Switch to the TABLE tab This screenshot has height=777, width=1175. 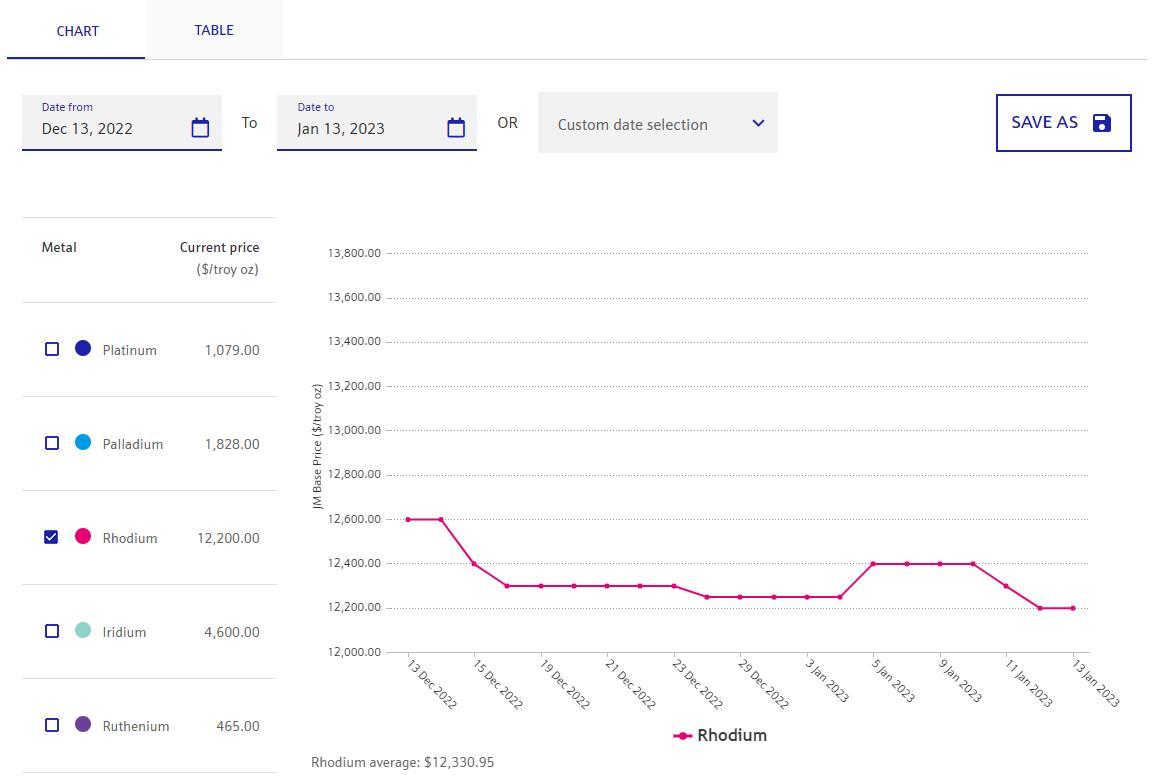tap(214, 30)
